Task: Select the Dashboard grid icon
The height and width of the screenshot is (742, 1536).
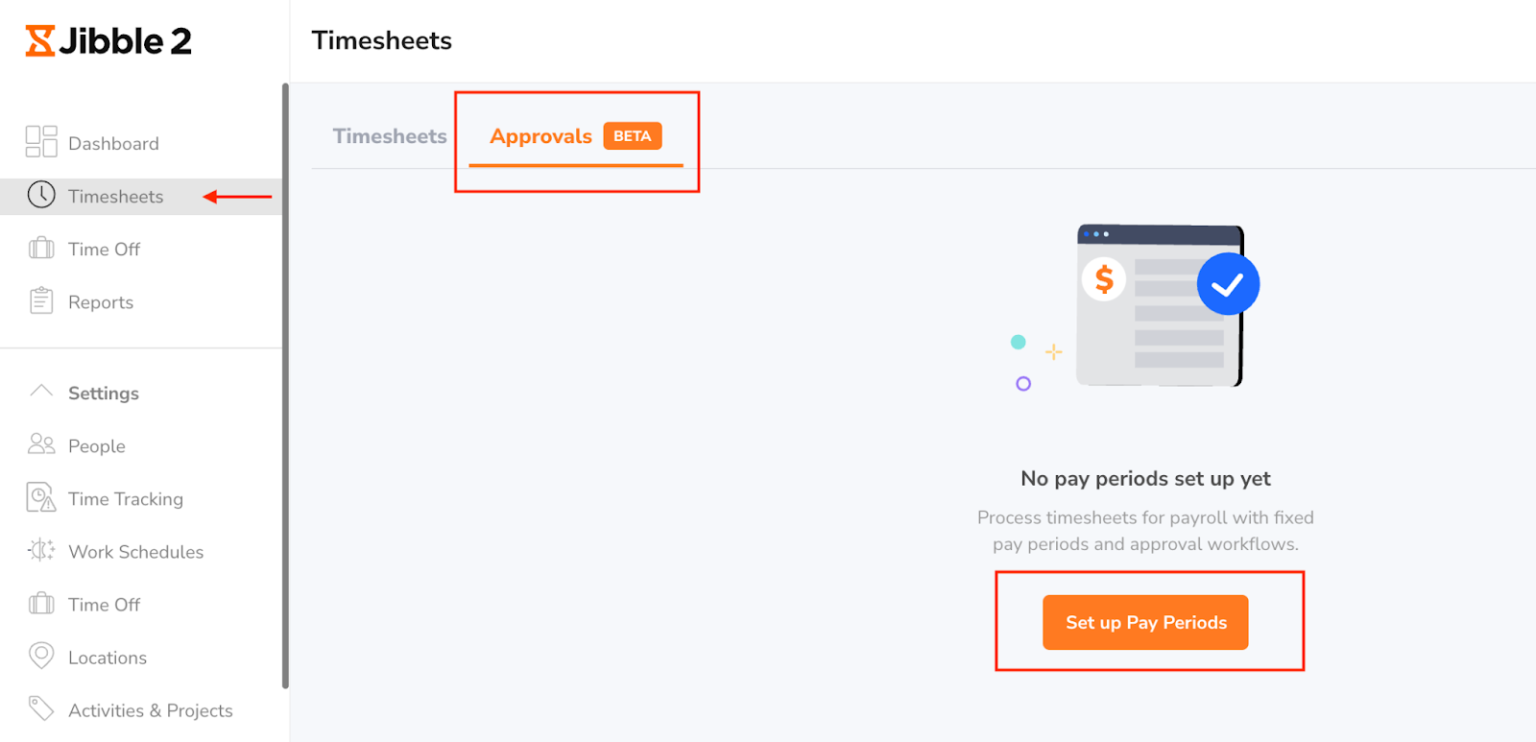Action: (41, 142)
